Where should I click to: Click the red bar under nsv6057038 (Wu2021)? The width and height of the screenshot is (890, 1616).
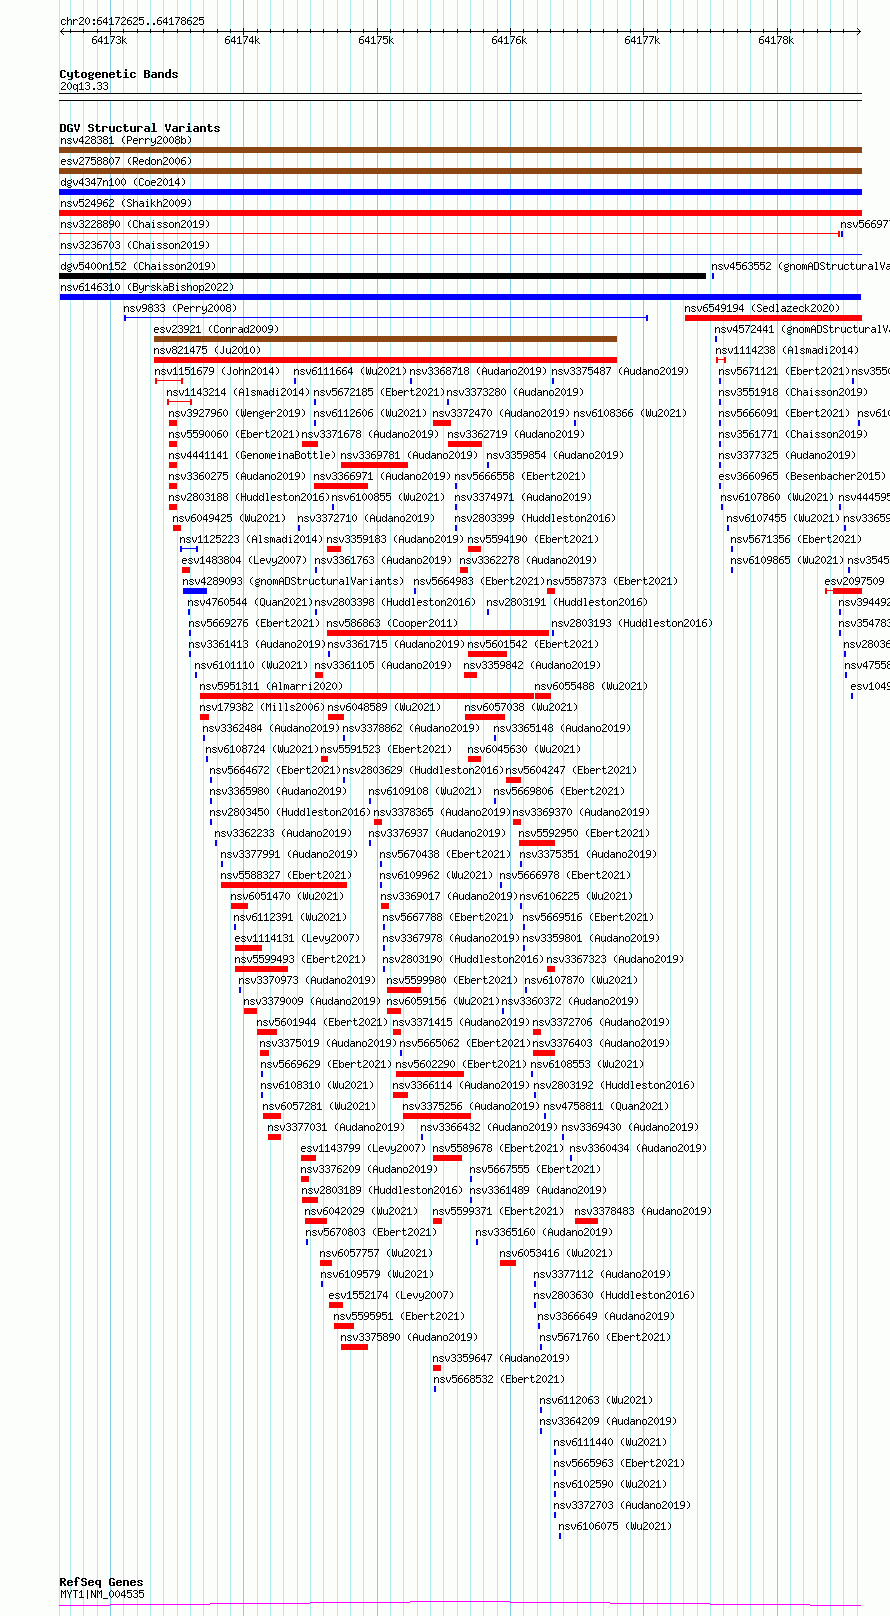(x=485, y=717)
